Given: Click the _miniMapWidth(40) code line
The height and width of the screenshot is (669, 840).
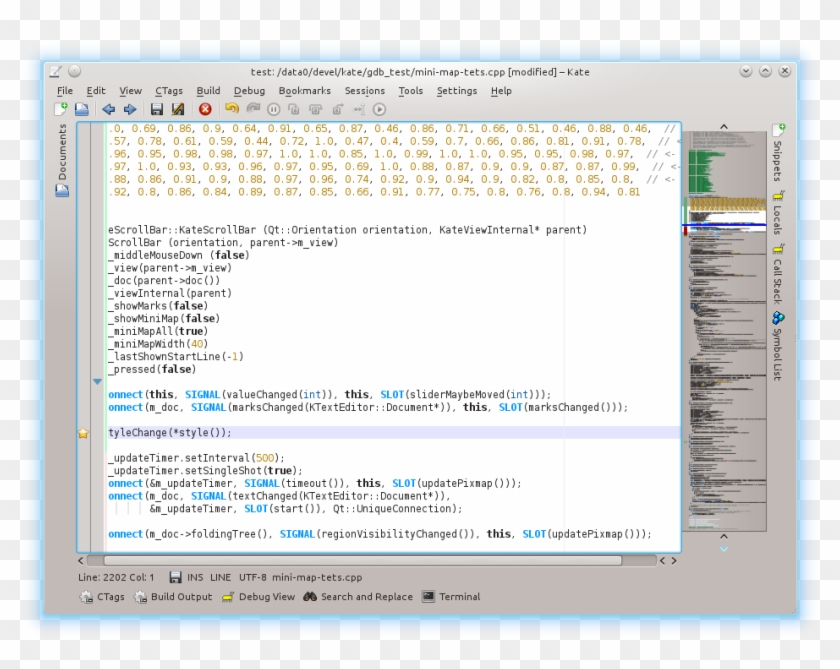Looking at the screenshot, I should 158,344.
